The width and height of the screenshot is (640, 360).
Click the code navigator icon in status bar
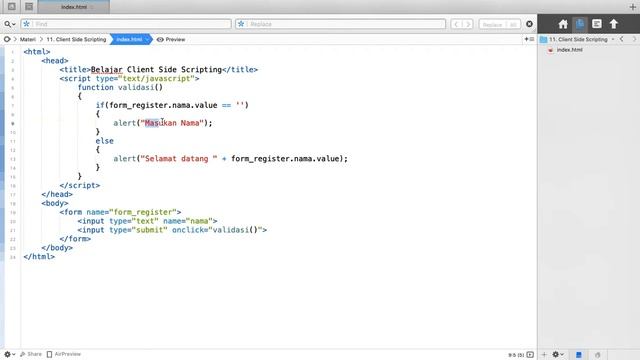tap(530, 355)
